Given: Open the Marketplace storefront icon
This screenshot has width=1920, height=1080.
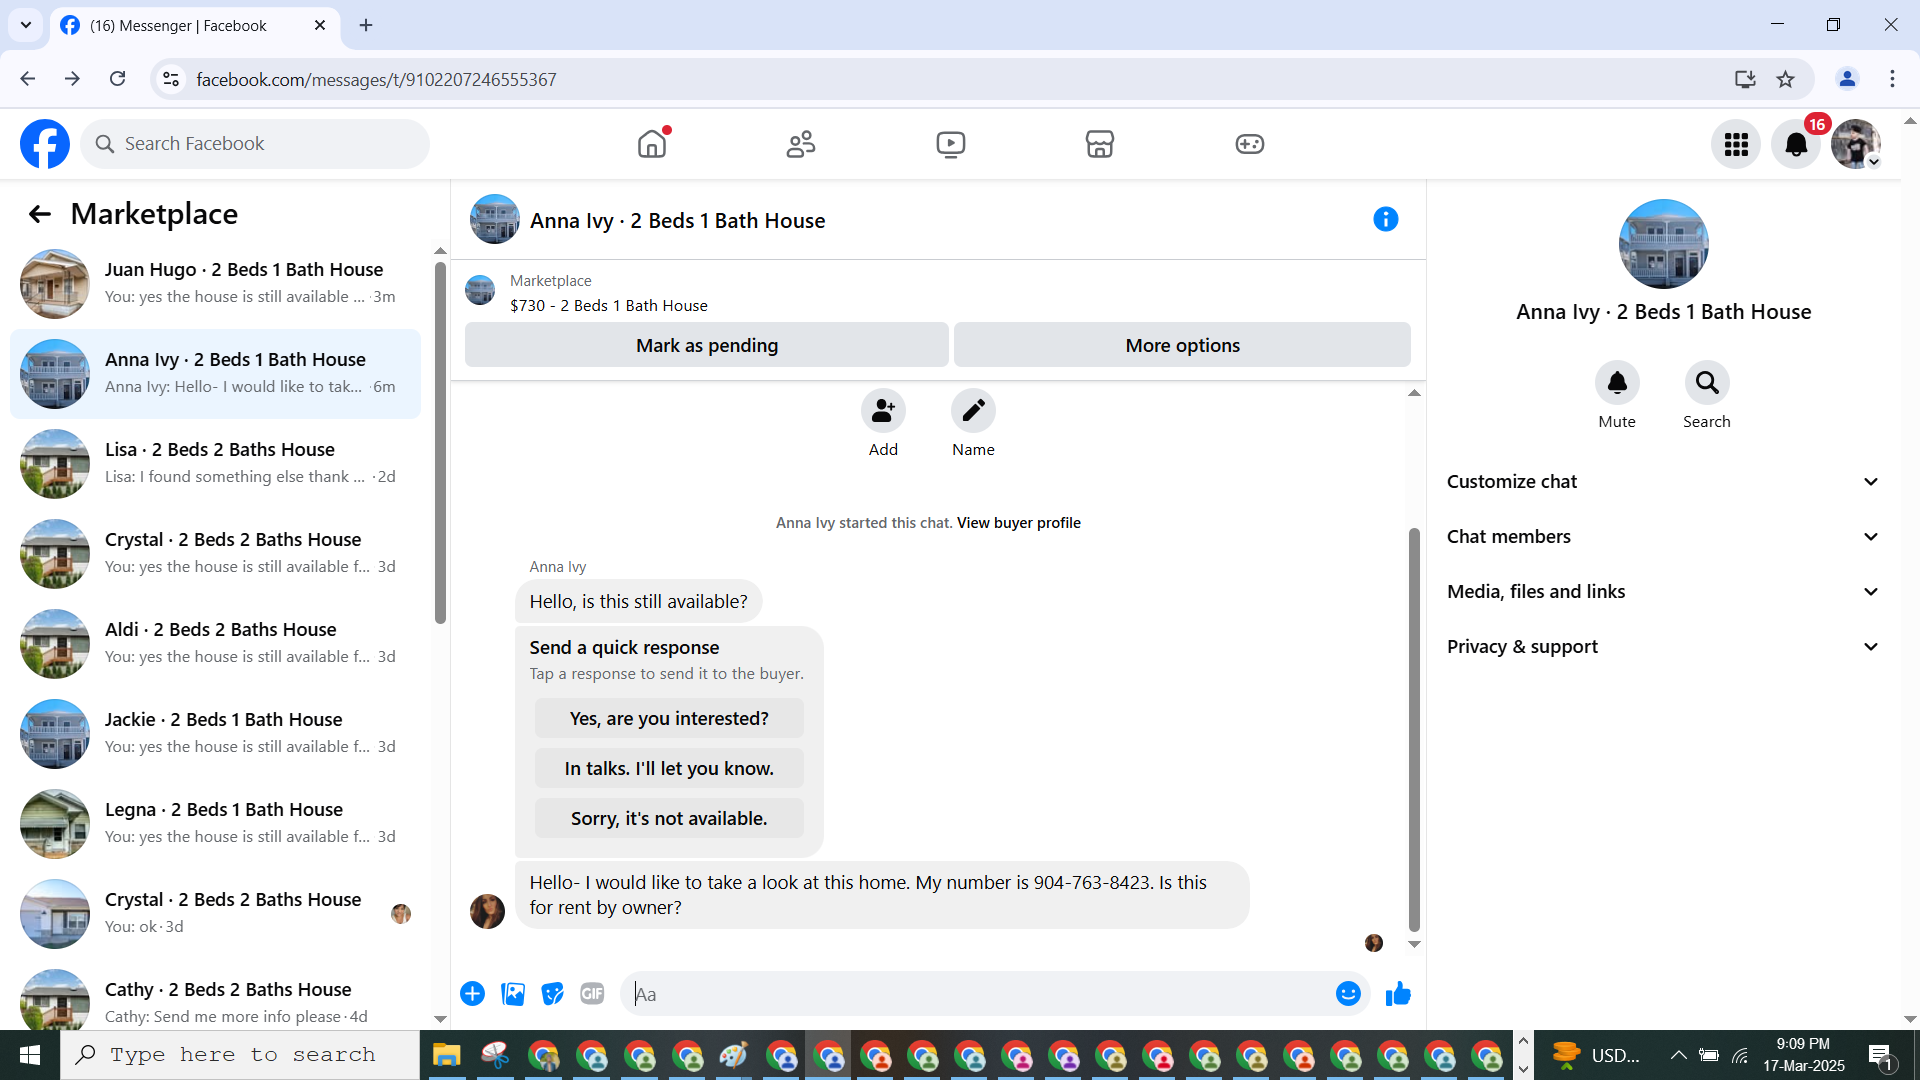Looking at the screenshot, I should coord(1100,144).
